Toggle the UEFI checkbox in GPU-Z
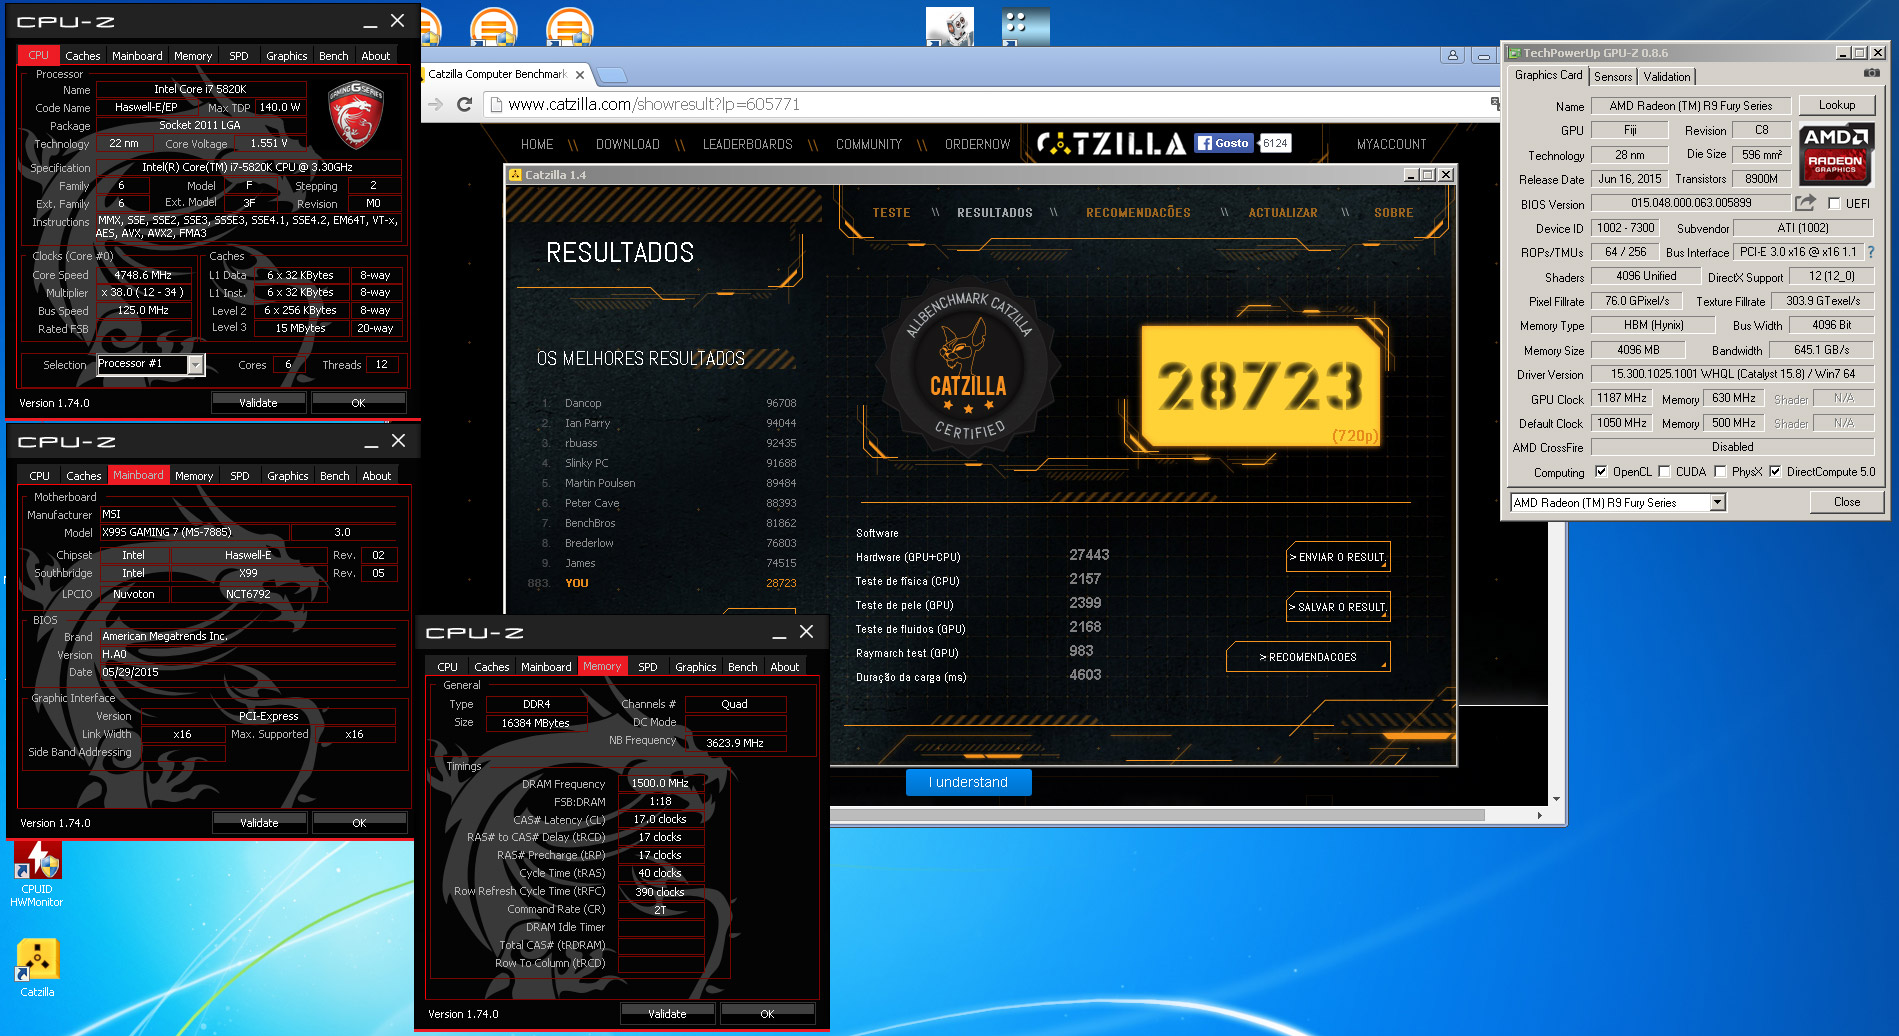The height and width of the screenshot is (1036, 1899). point(1834,204)
